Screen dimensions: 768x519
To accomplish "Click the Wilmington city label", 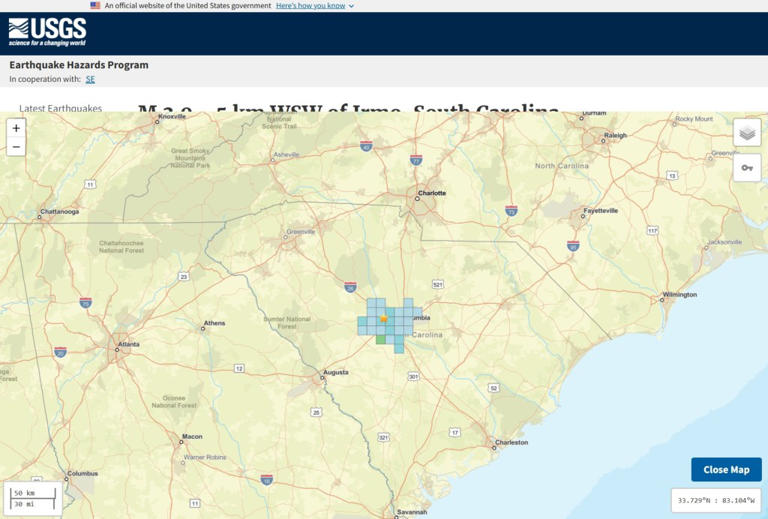I will [680, 295].
